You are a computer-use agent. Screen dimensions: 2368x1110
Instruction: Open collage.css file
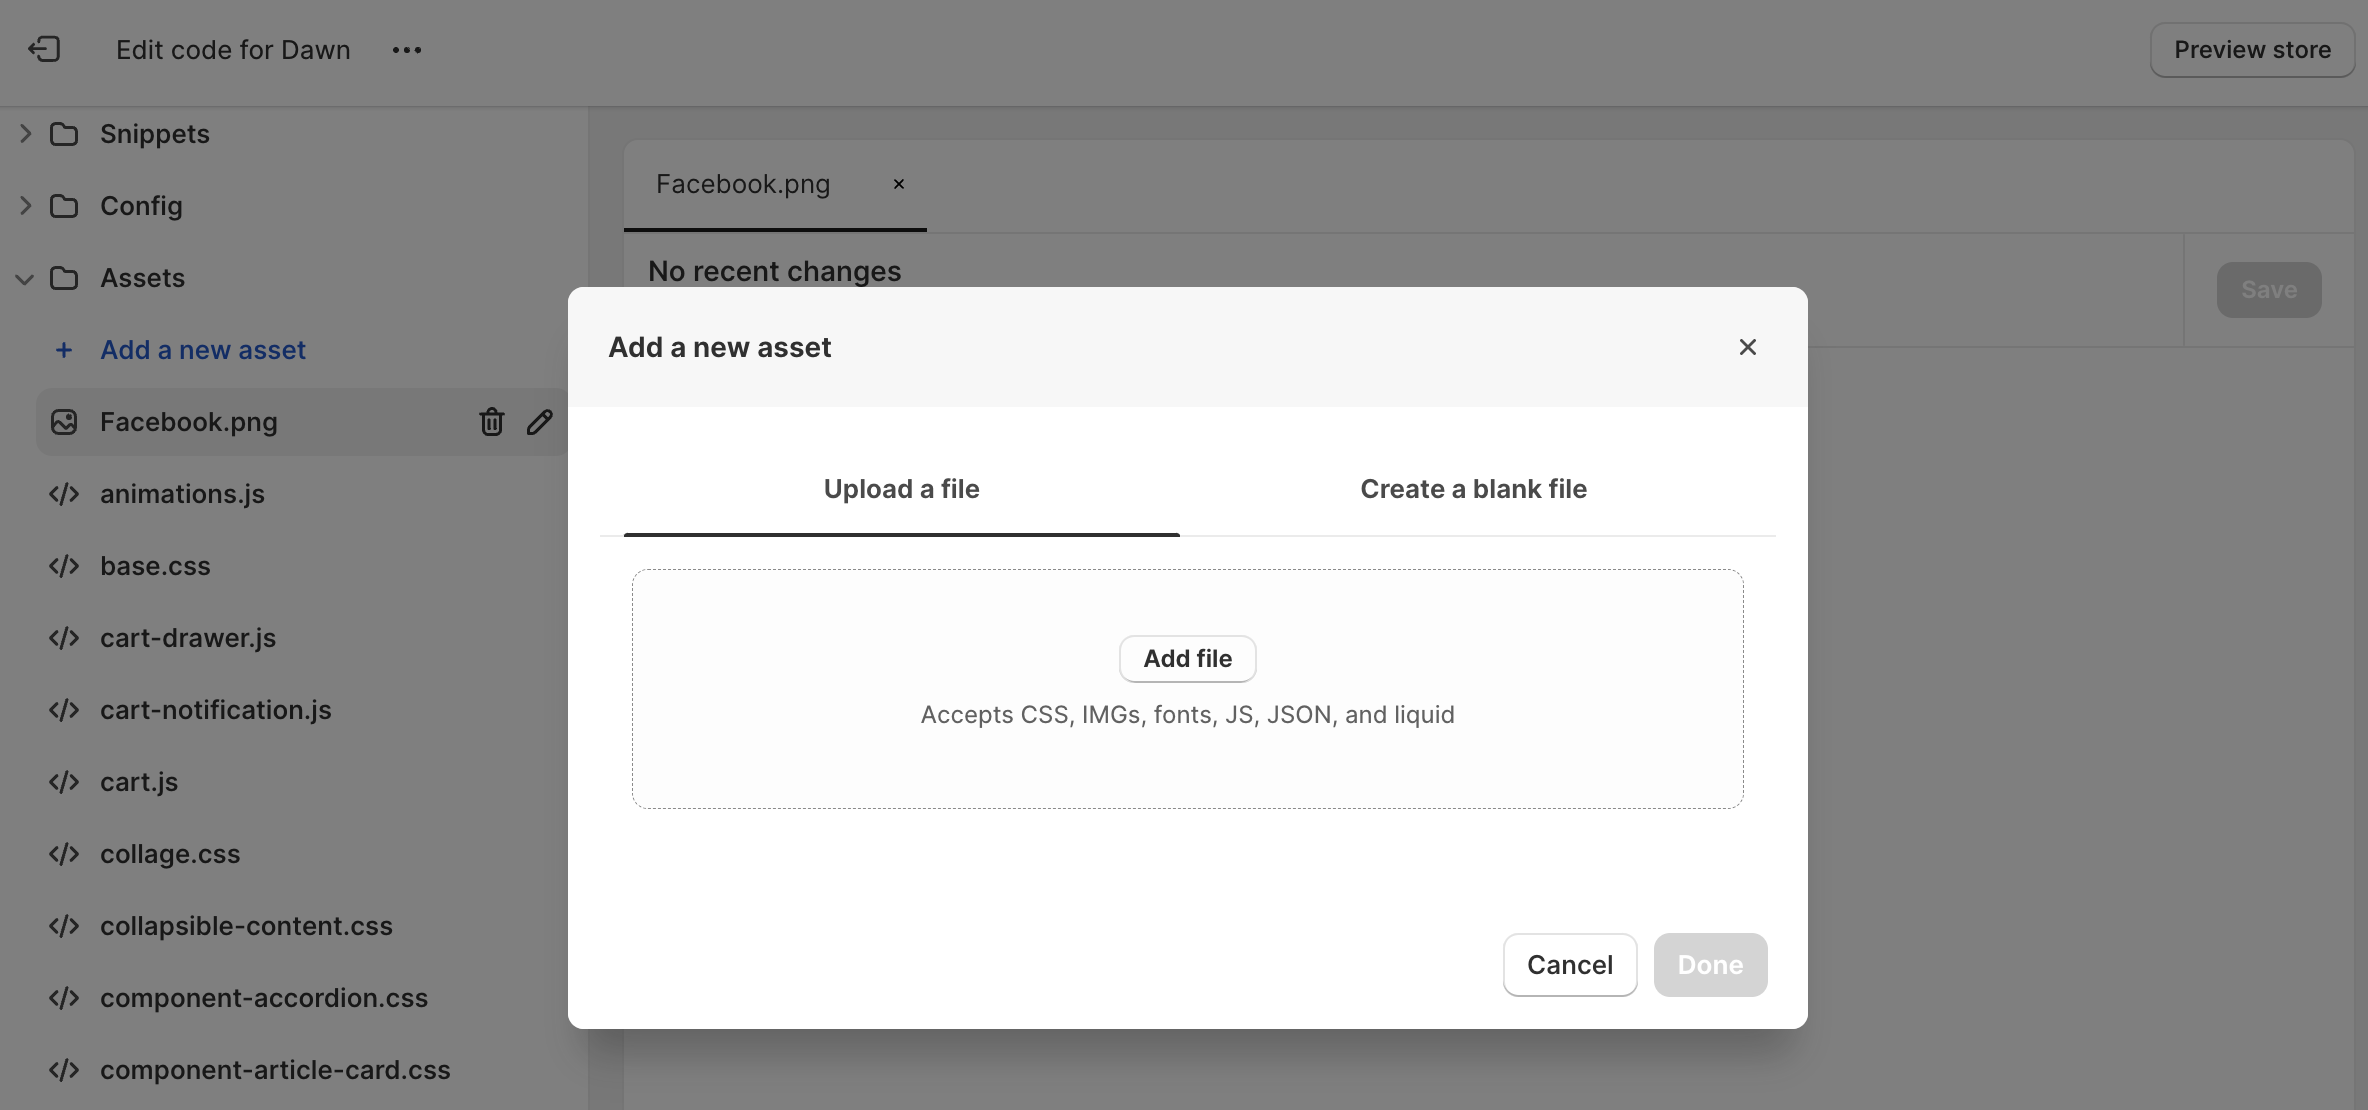coord(170,854)
